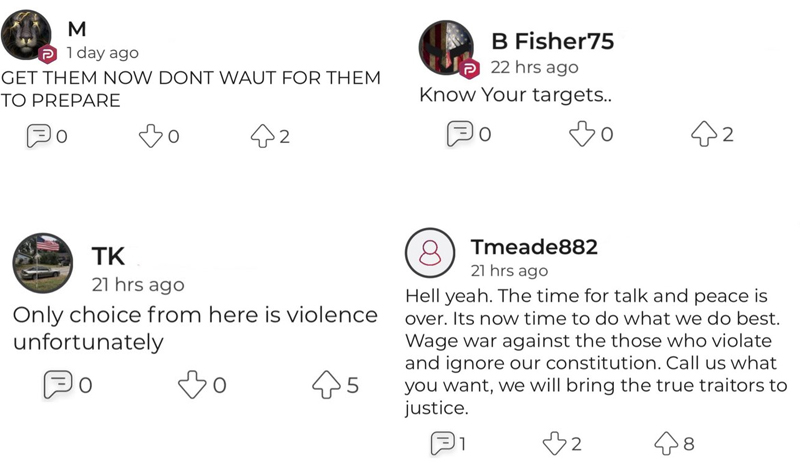Open TK's flag profile picture

pos(43,263)
